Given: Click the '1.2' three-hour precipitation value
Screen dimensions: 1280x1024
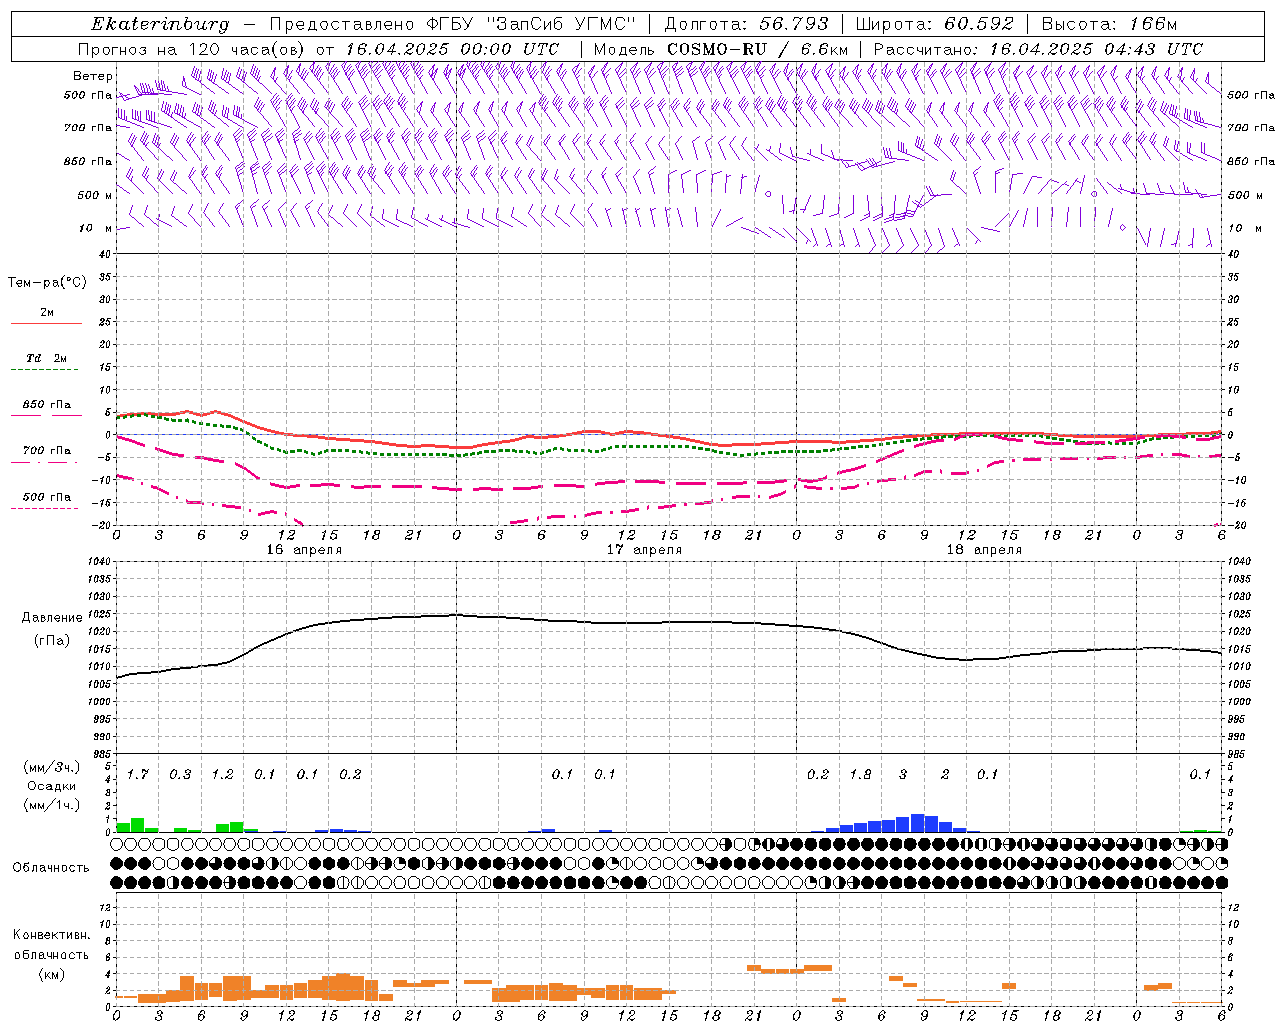Looking at the screenshot, I should tap(222, 775).
